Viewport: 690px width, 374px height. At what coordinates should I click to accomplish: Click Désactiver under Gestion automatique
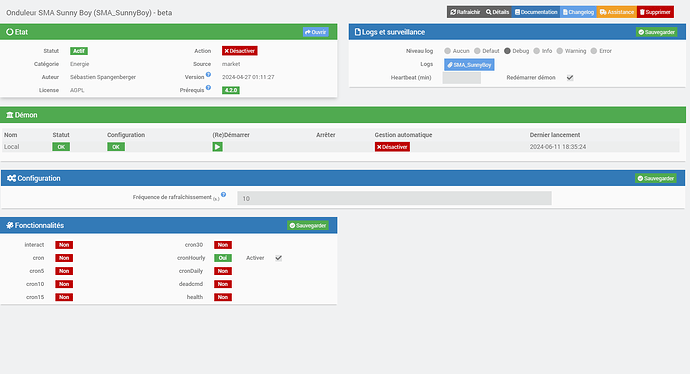[x=392, y=147]
